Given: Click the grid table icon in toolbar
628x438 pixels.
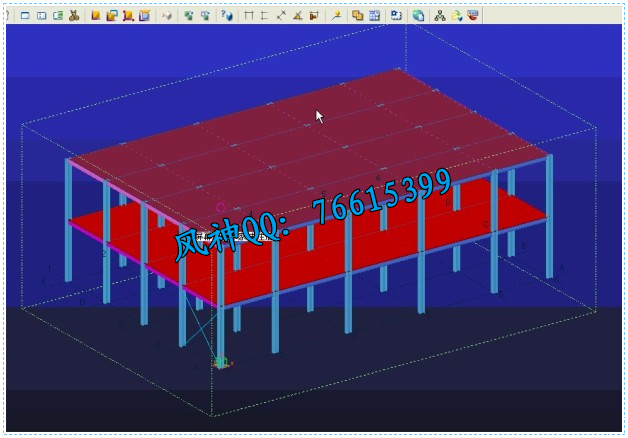Looking at the screenshot, I should 374,16.
